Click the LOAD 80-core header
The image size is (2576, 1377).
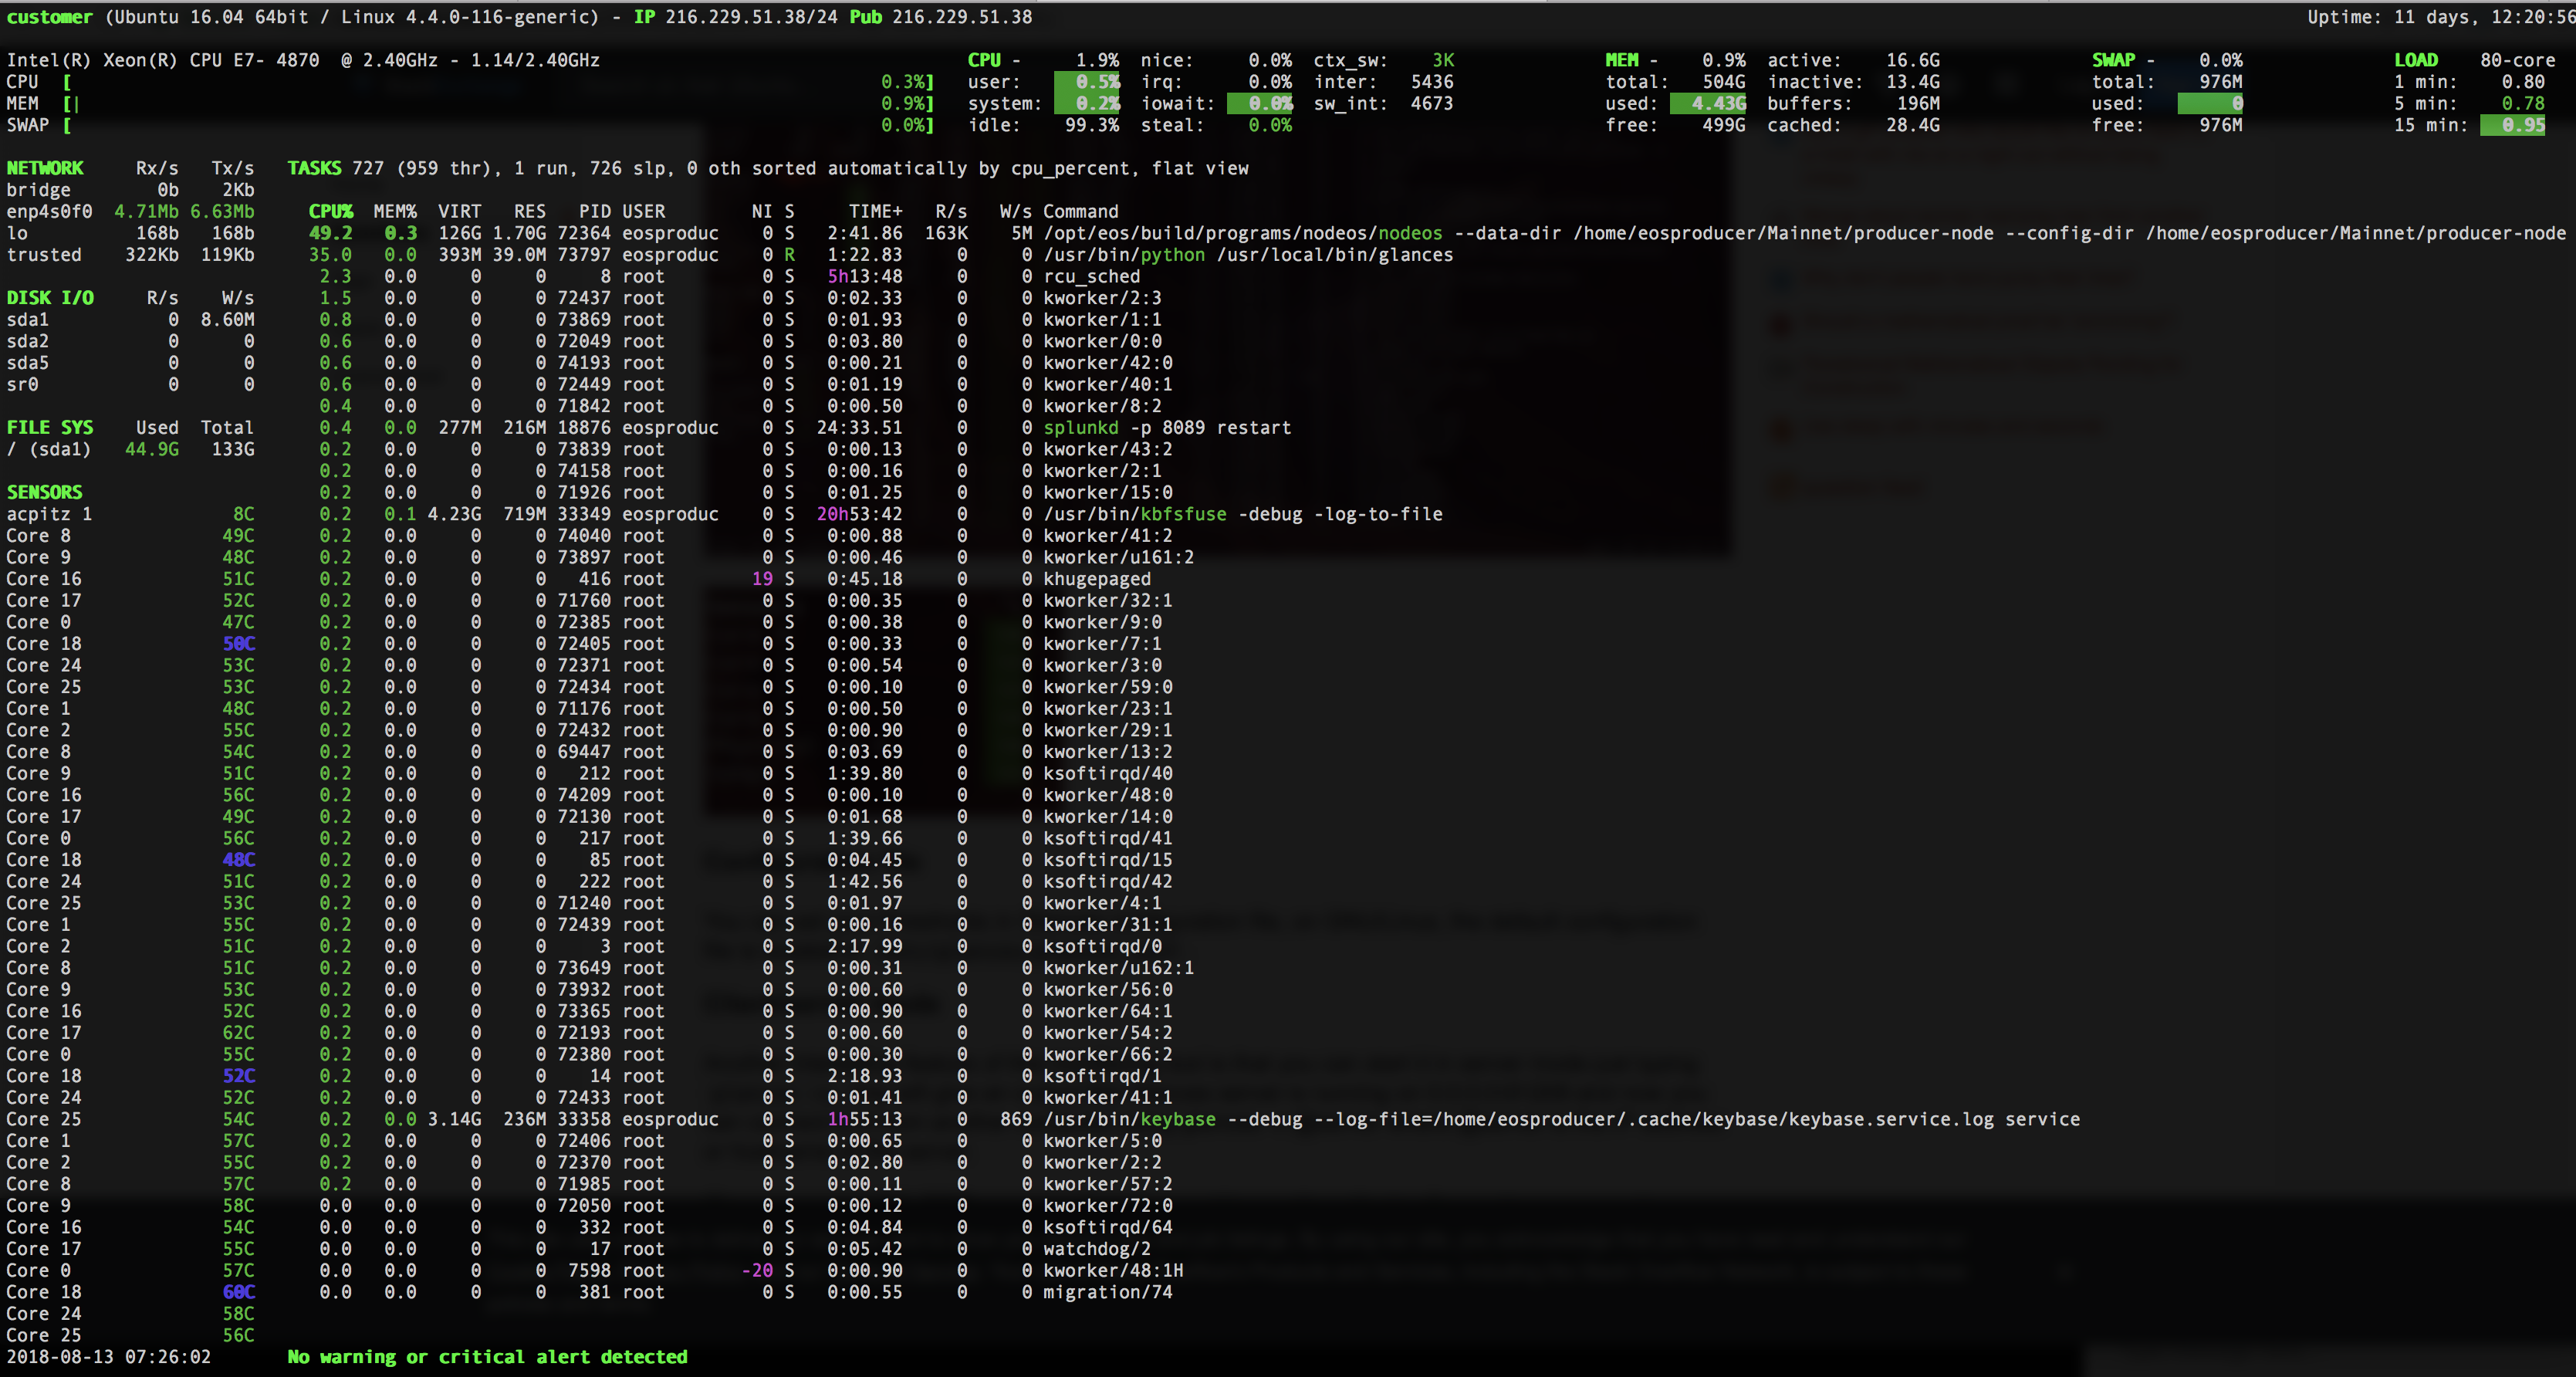2474,60
